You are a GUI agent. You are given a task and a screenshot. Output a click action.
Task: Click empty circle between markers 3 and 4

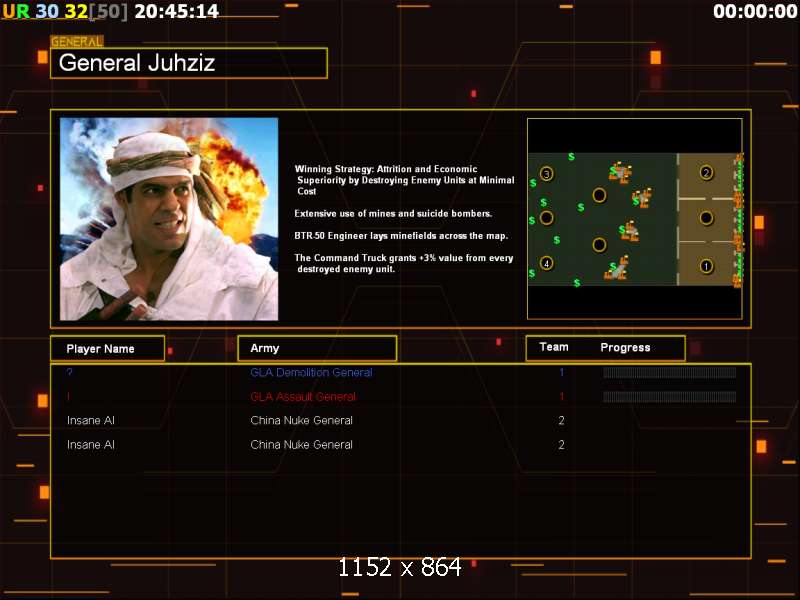point(546,218)
